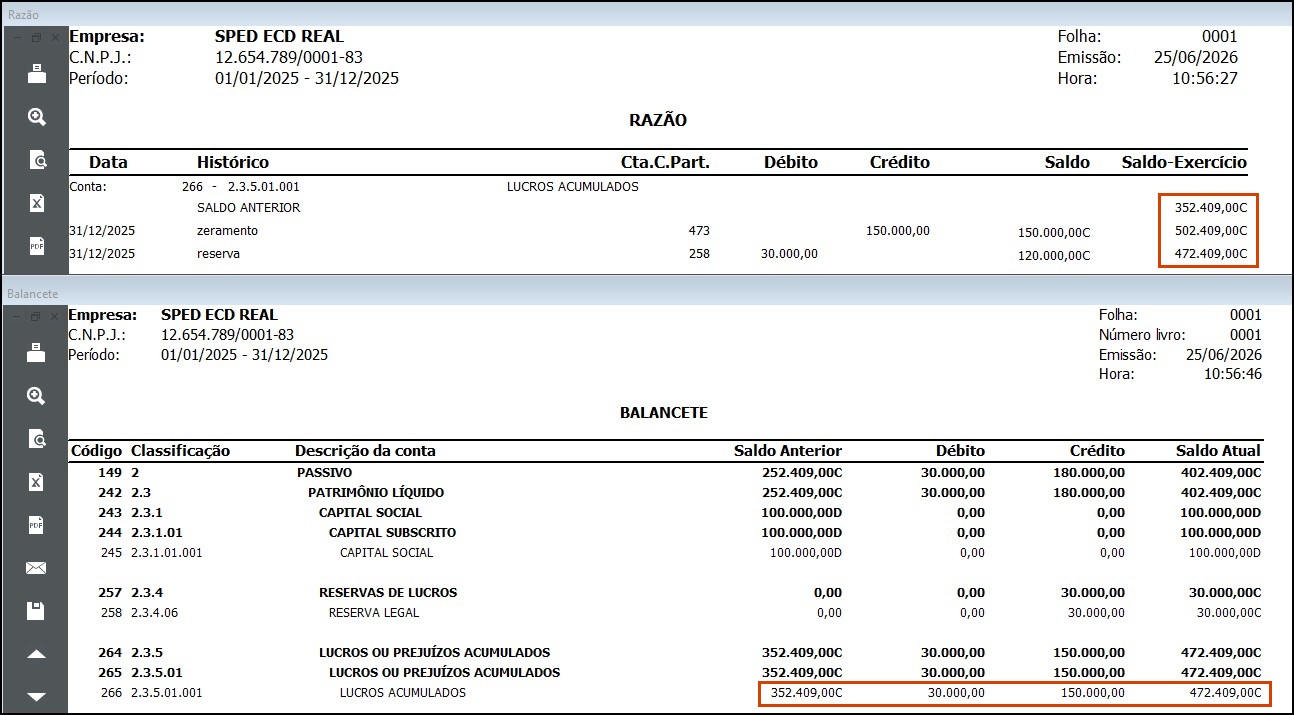1294x715 pixels.
Task: Restore the Balancete window
Action: click(x=36, y=316)
